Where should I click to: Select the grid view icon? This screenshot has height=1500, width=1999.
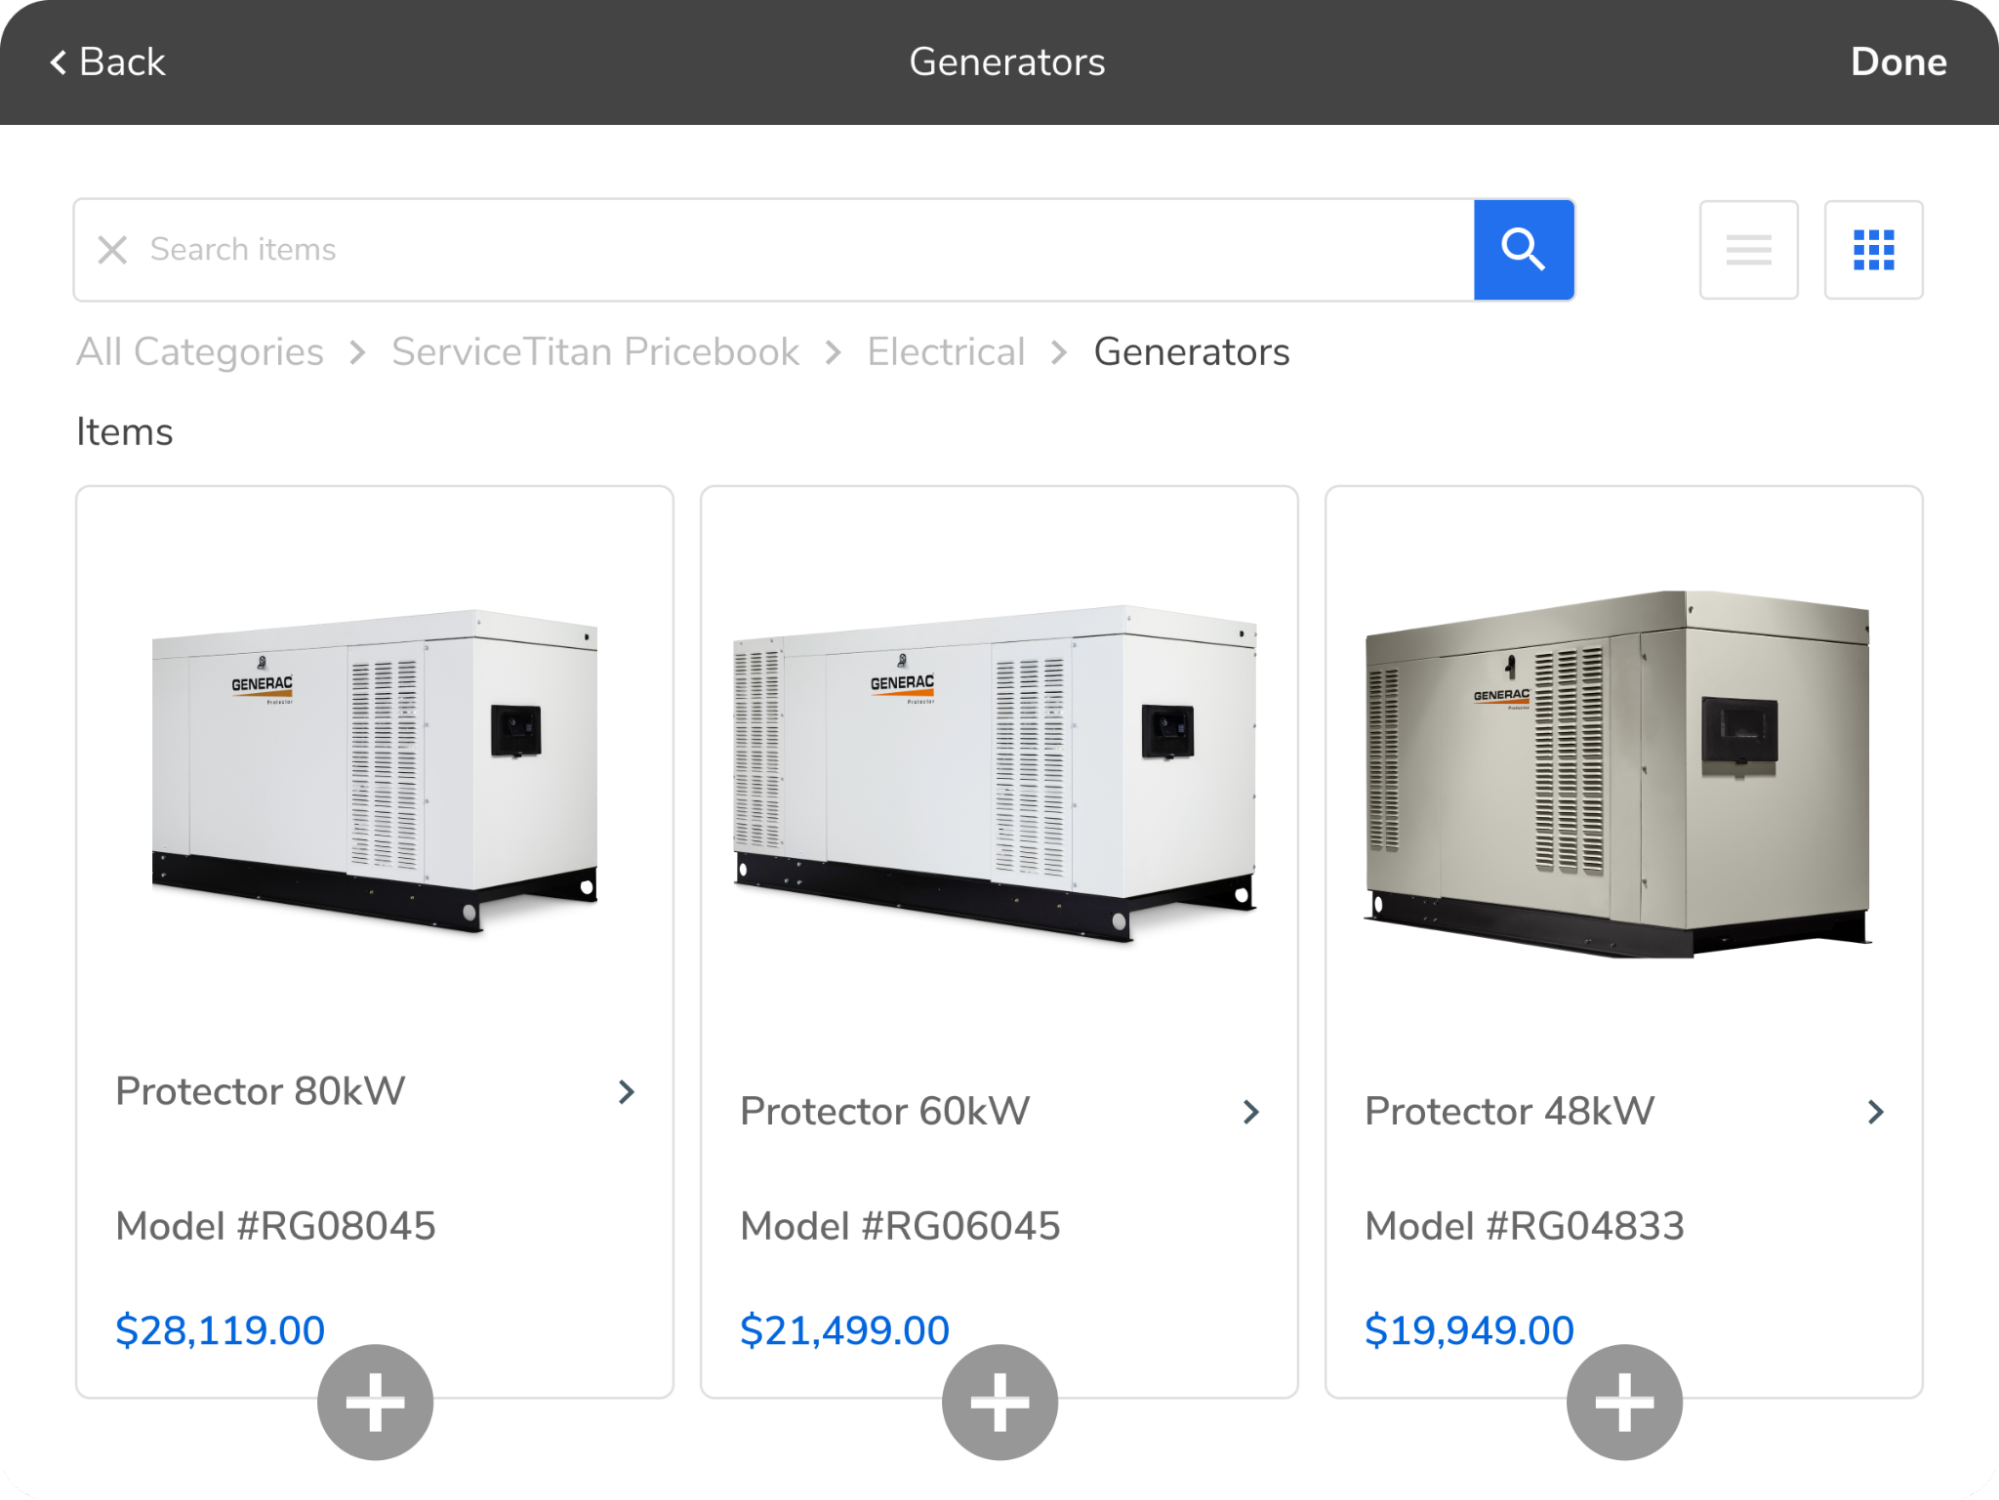click(1872, 249)
